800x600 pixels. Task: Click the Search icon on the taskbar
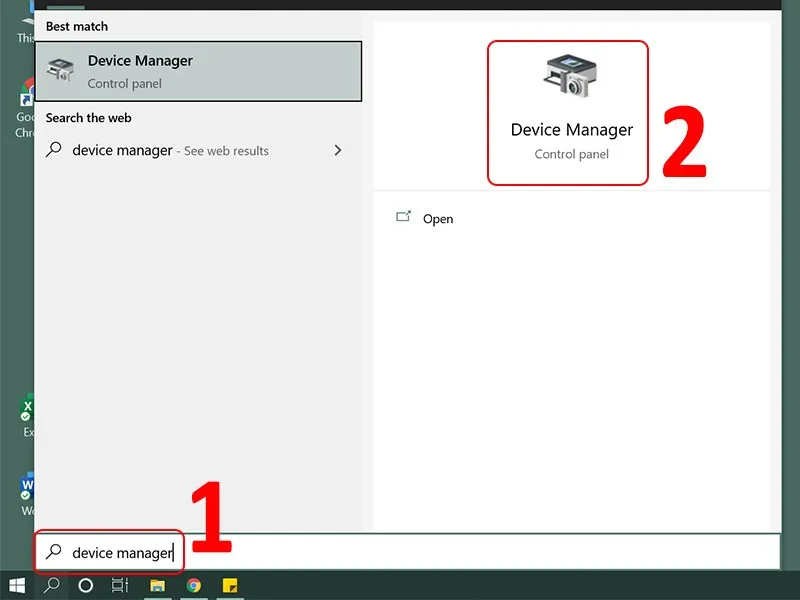52,587
